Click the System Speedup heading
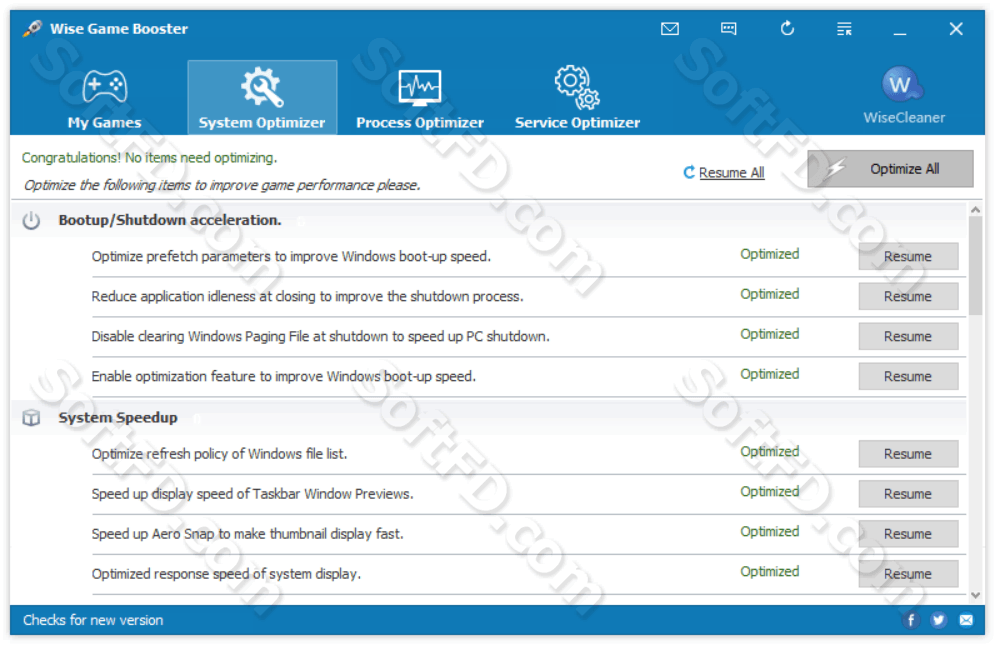Image resolution: width=995 pixels, height=645 pixels. (x=118, y=418)
